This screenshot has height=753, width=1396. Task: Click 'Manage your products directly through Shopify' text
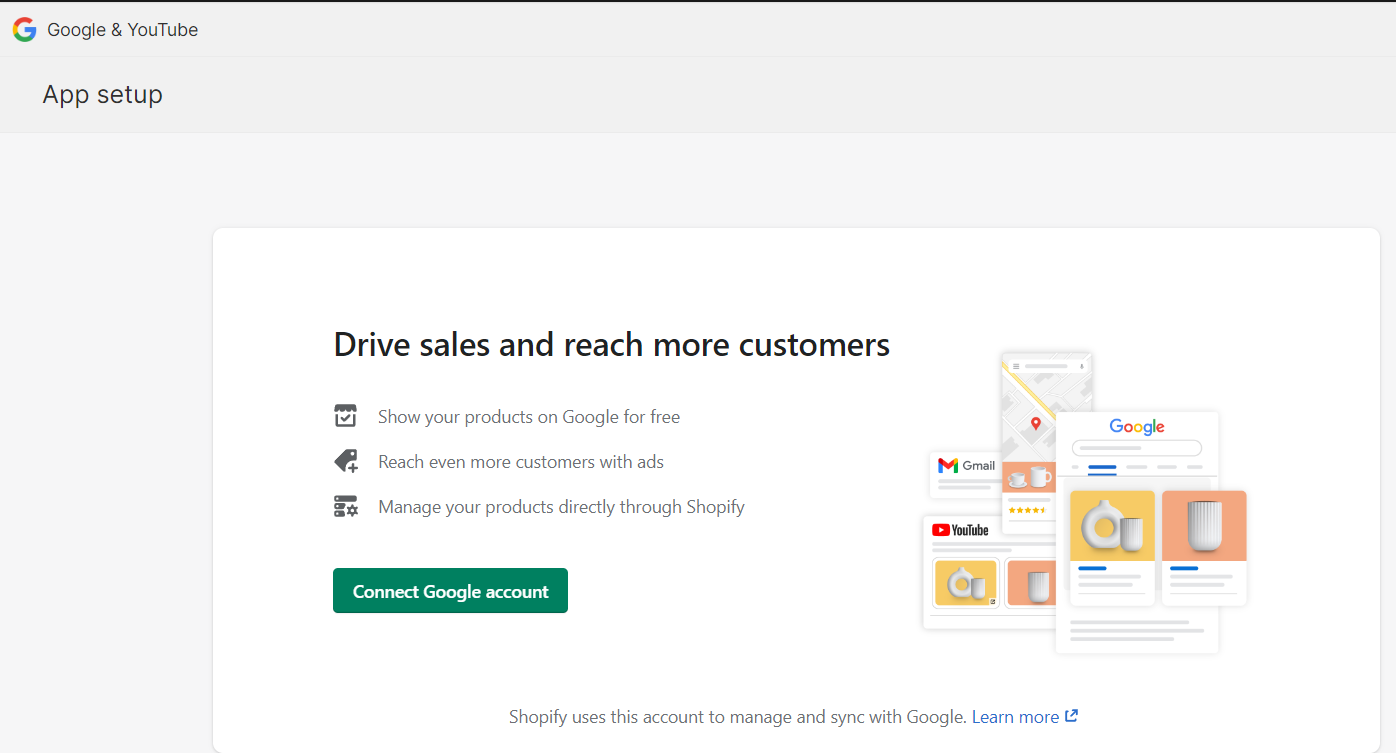tap(561, 507)
